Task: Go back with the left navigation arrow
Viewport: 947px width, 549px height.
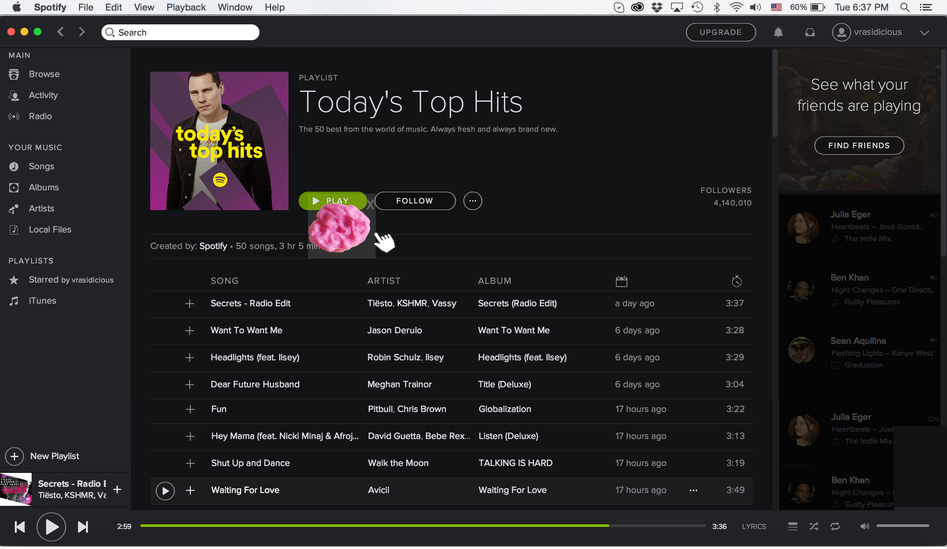Action: pyautogui.click(x=60, y=32)
